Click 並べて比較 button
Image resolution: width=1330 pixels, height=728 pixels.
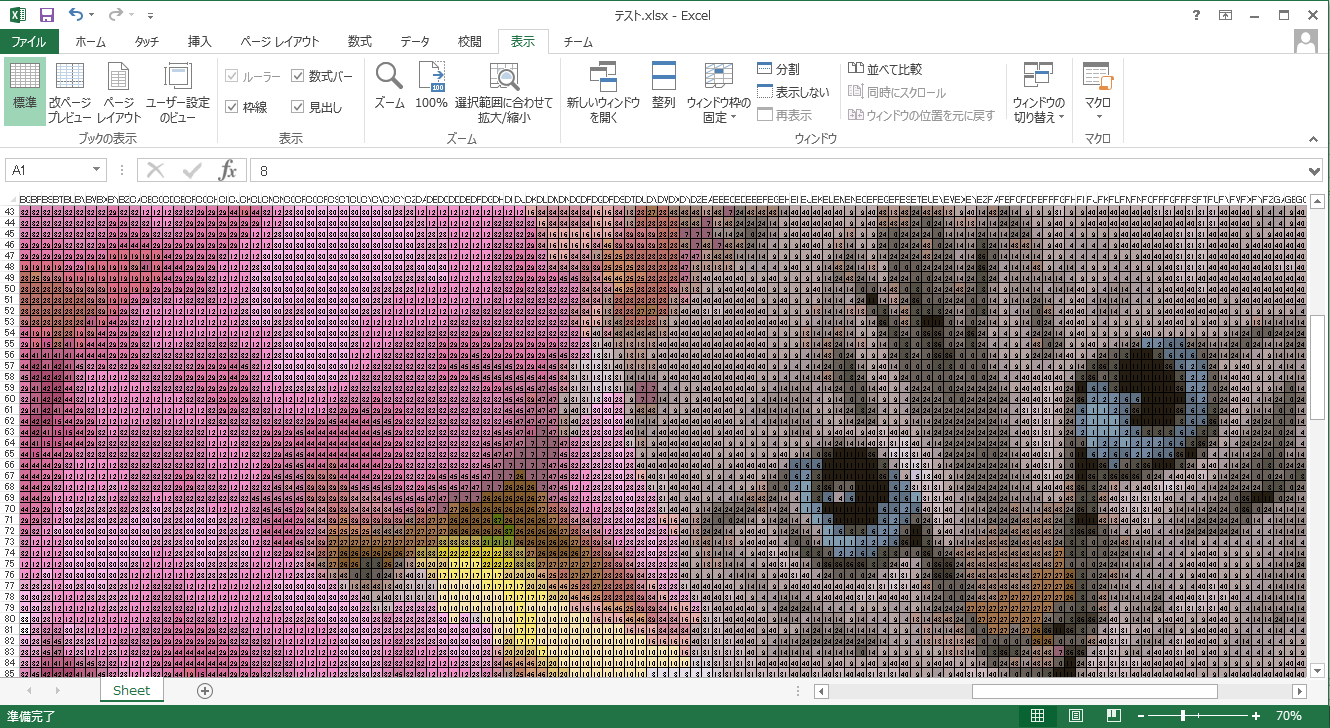885,69
